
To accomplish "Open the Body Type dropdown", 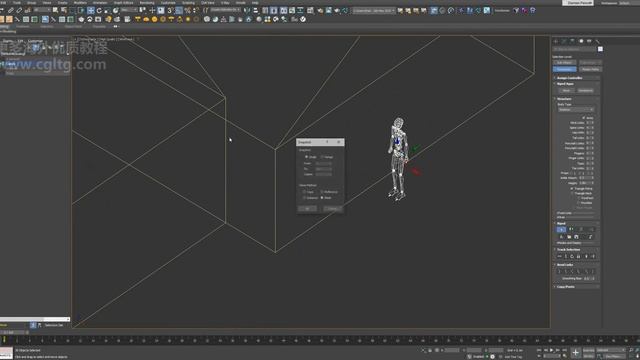I will [576, 109].
